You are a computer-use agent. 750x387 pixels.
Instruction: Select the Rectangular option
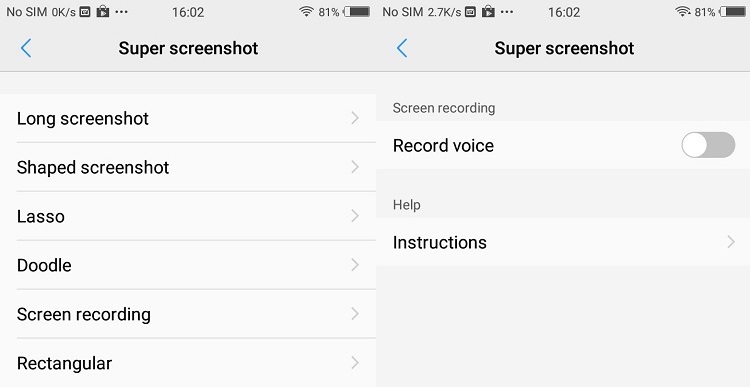[188, 363]
